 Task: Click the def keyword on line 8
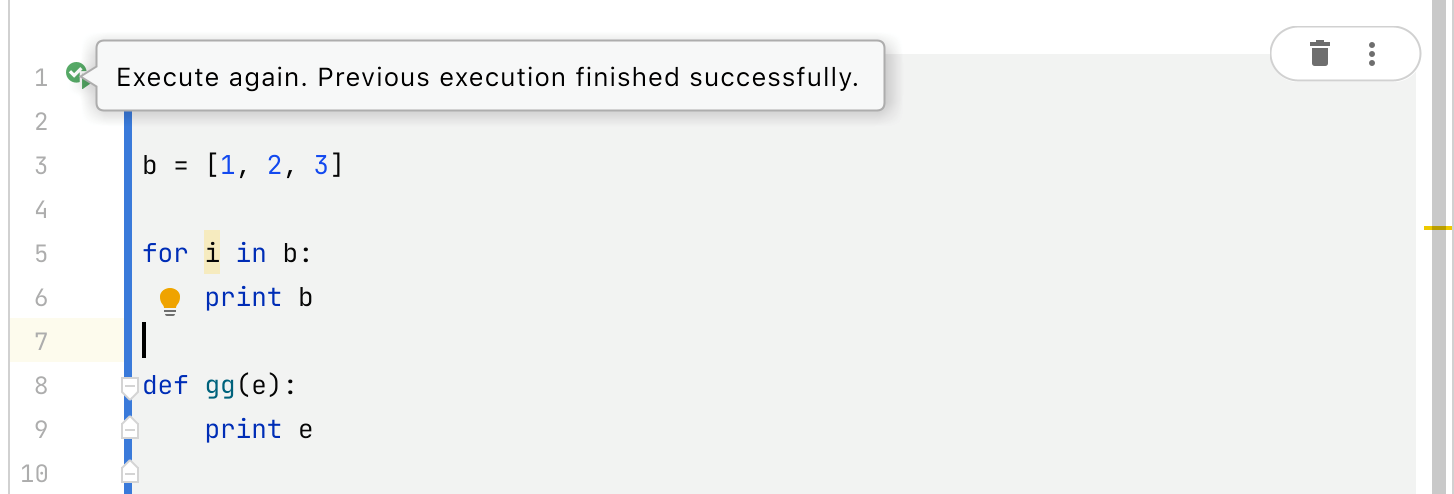coord(165,385)
